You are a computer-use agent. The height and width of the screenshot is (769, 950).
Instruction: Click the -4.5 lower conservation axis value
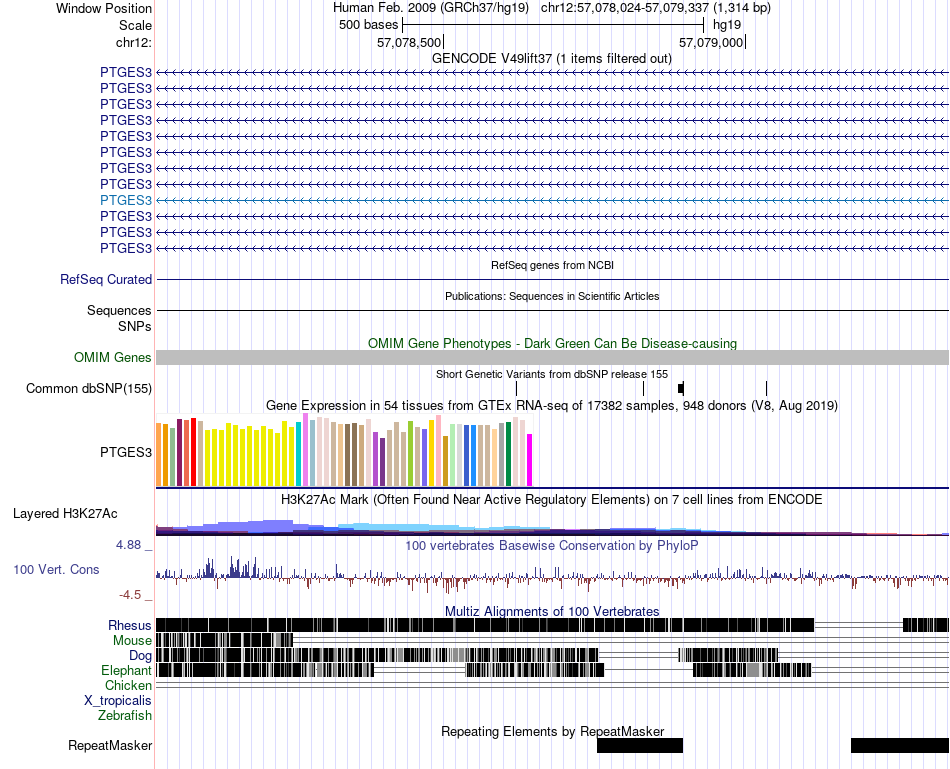pos(130,595)
